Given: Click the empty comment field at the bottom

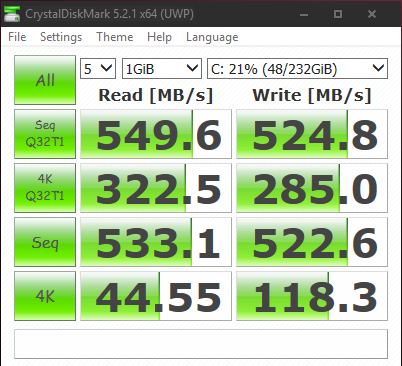Looking at the screenshot, I should 201,344.
